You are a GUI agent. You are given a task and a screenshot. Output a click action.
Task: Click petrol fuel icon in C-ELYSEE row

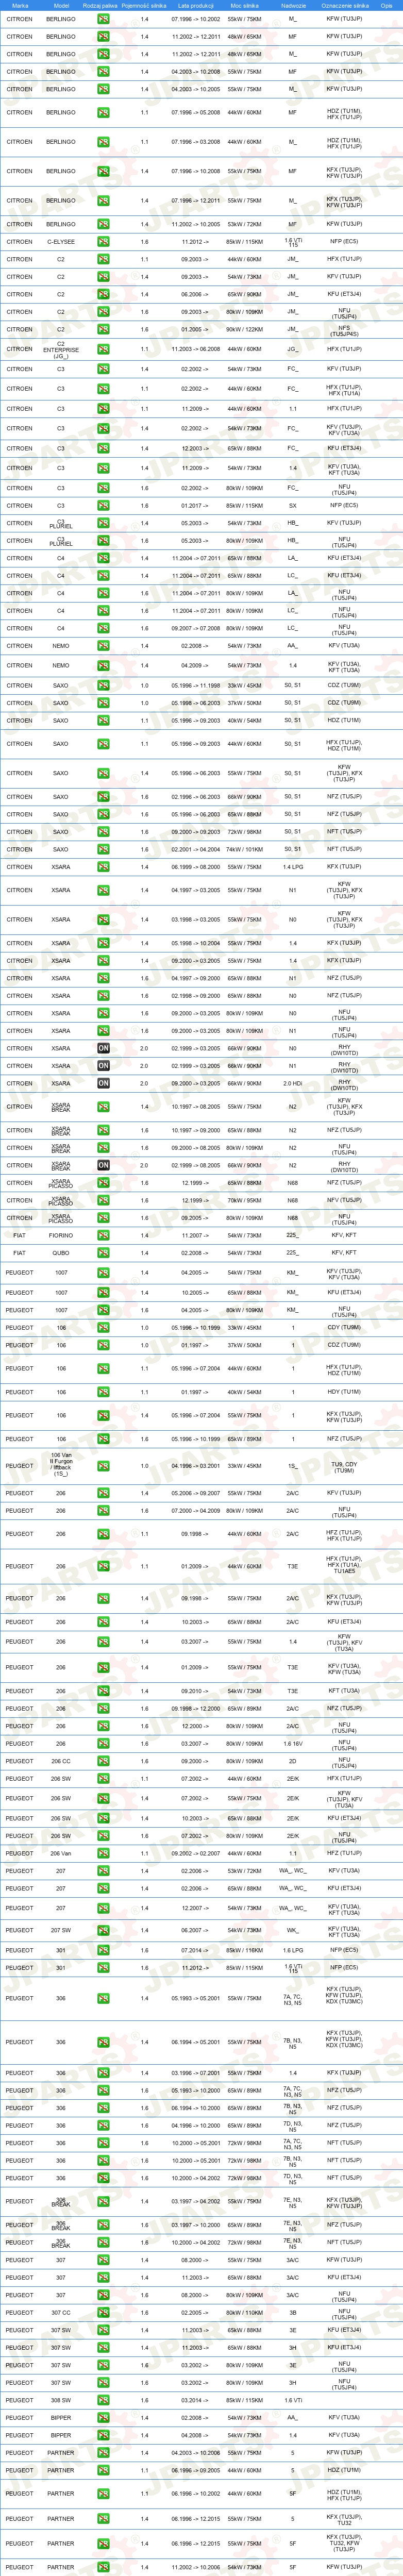pos(103,242)
